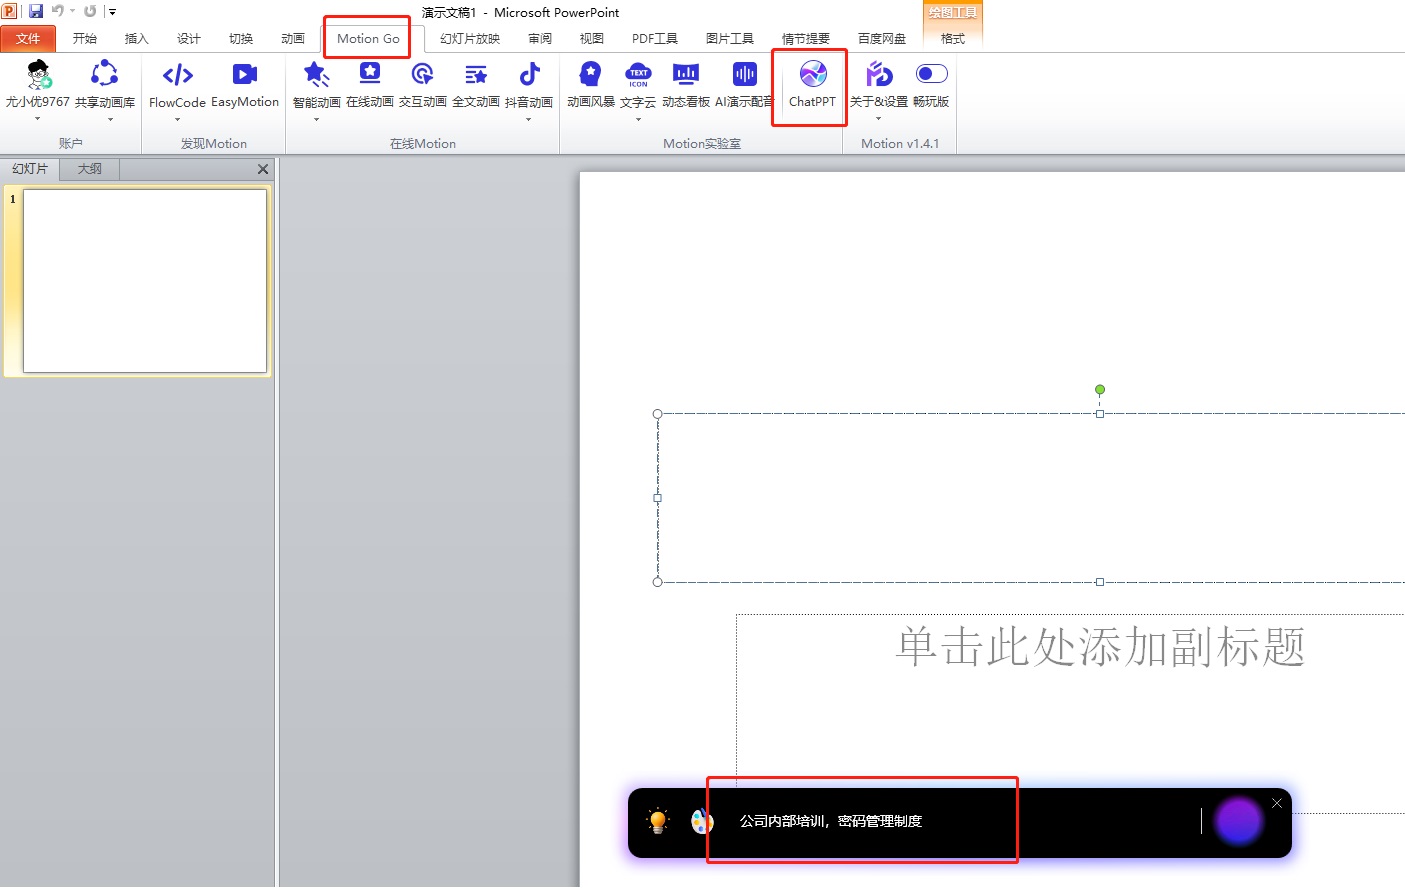
Task: Switch to the 设计 design tab
Action: pyautogui.click(x=189, y=39)
